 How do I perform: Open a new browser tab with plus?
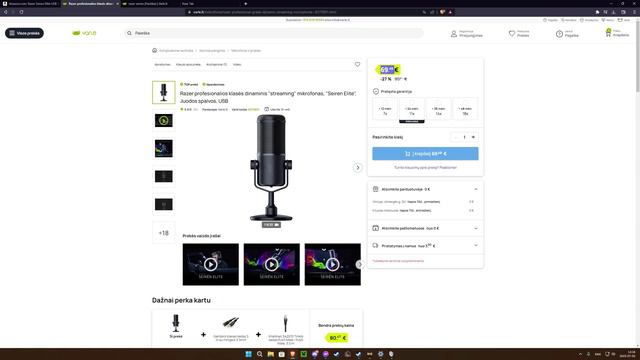tap(245, 3)
